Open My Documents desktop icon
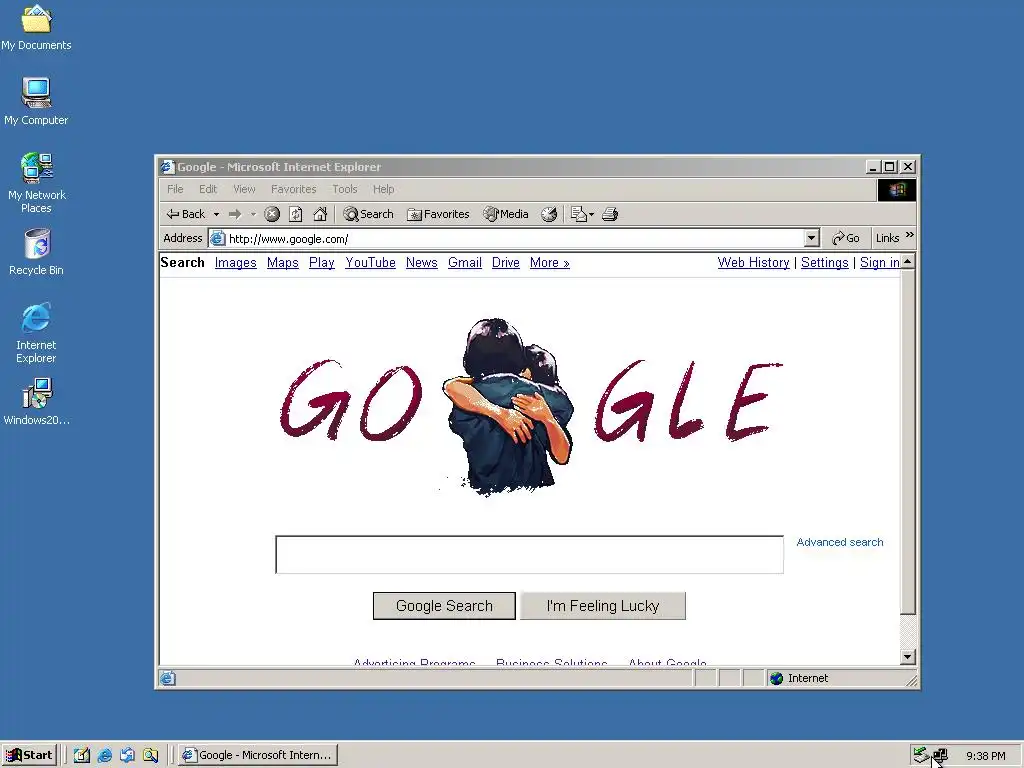The height and width of the screenshot is (768, 1024). point(36,27)
